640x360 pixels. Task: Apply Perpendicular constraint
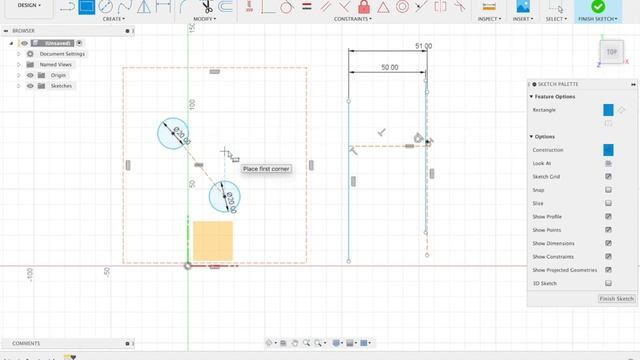344,7
